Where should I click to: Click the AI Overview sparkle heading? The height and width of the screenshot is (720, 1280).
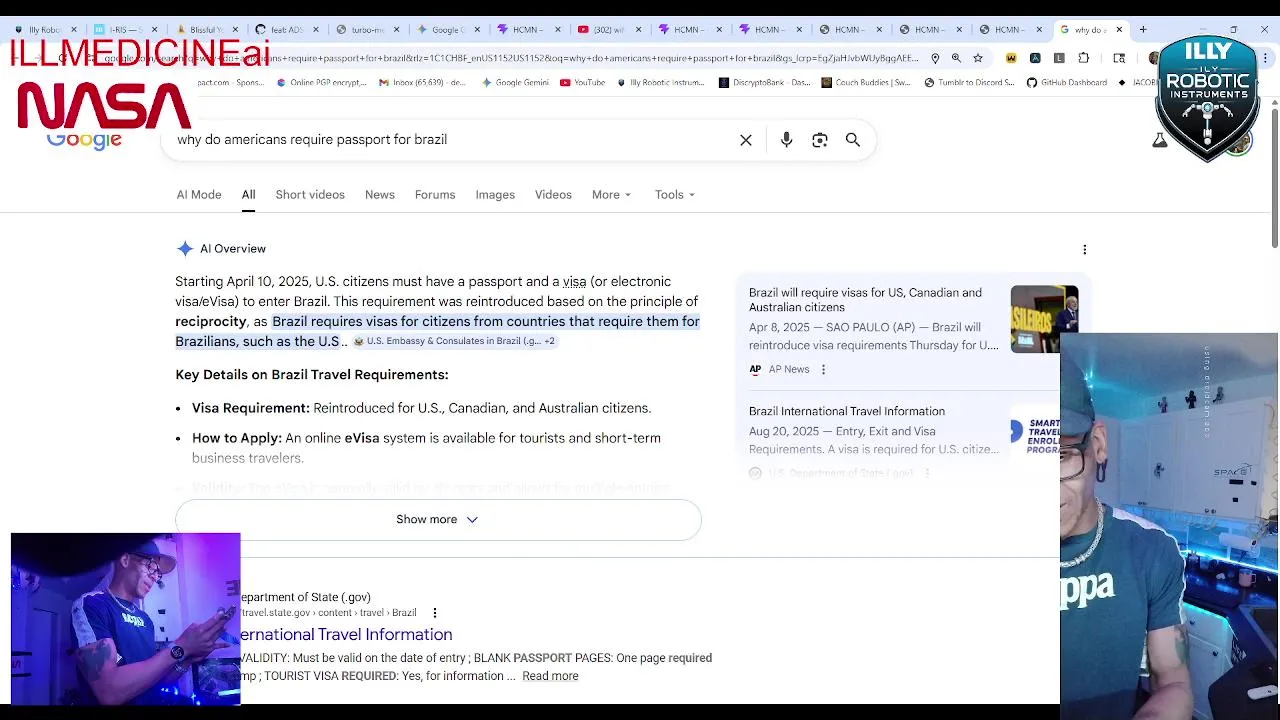pyautogui.click(x=222, y=249)
